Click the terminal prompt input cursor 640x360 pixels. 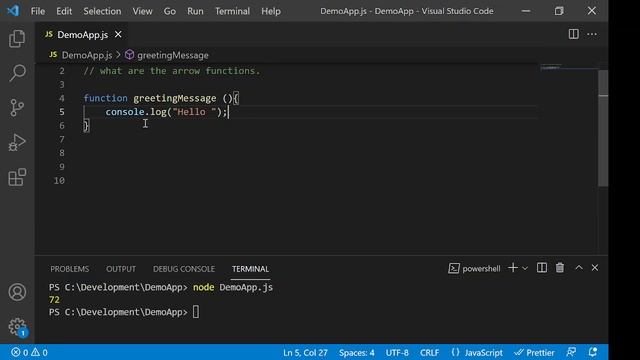tap(196, 312)
